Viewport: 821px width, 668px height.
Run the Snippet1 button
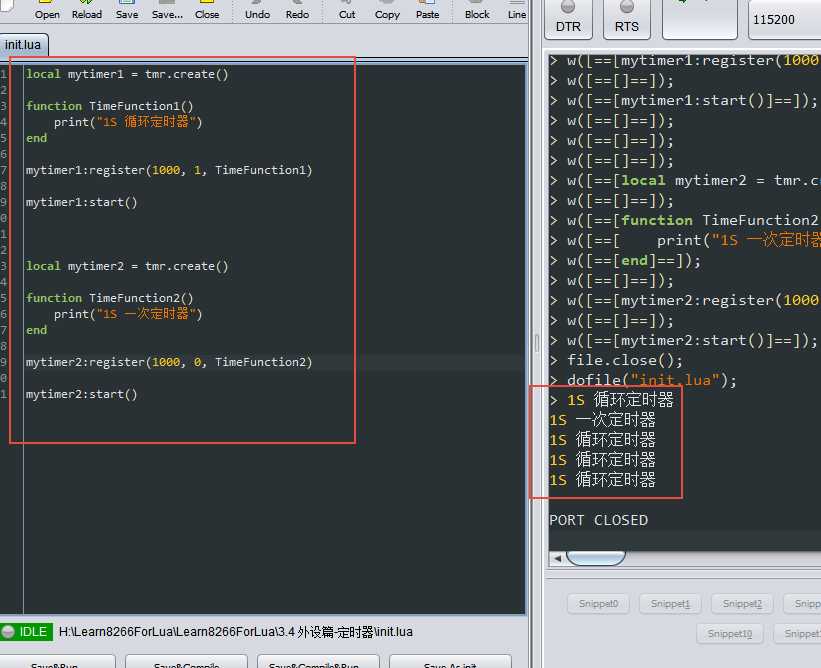click(670, 604)
